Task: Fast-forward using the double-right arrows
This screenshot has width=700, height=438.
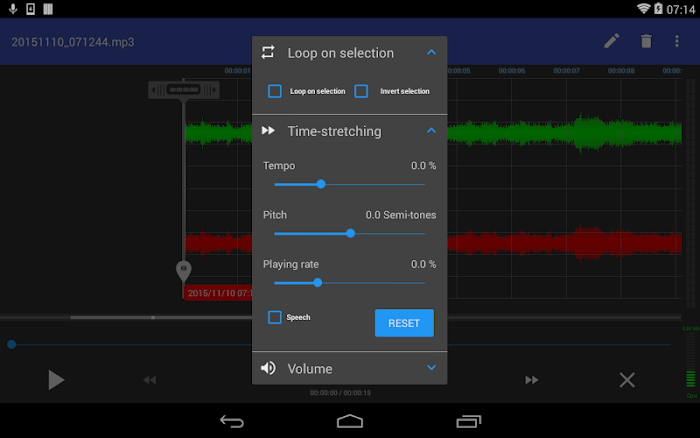Action: pos(531,380)
